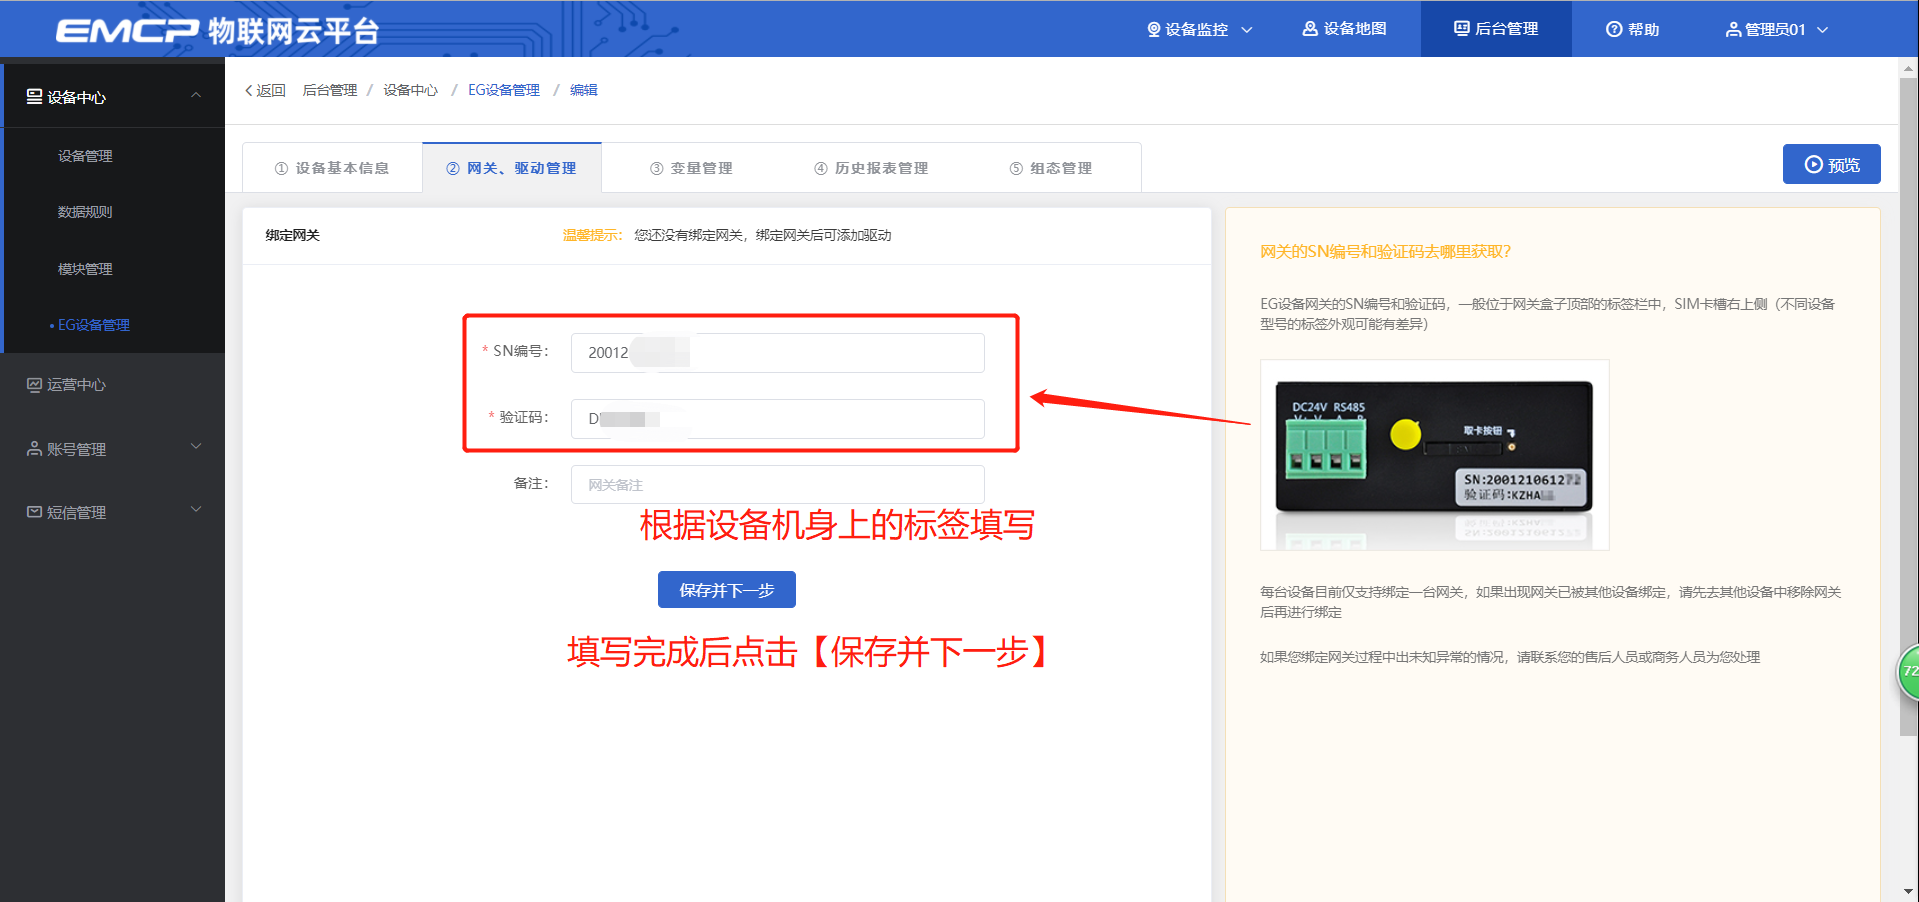This screenshot has width=1919, height=902.
Task: Expand the 账号管理 sidebar menu
Action: coord(195,448)
